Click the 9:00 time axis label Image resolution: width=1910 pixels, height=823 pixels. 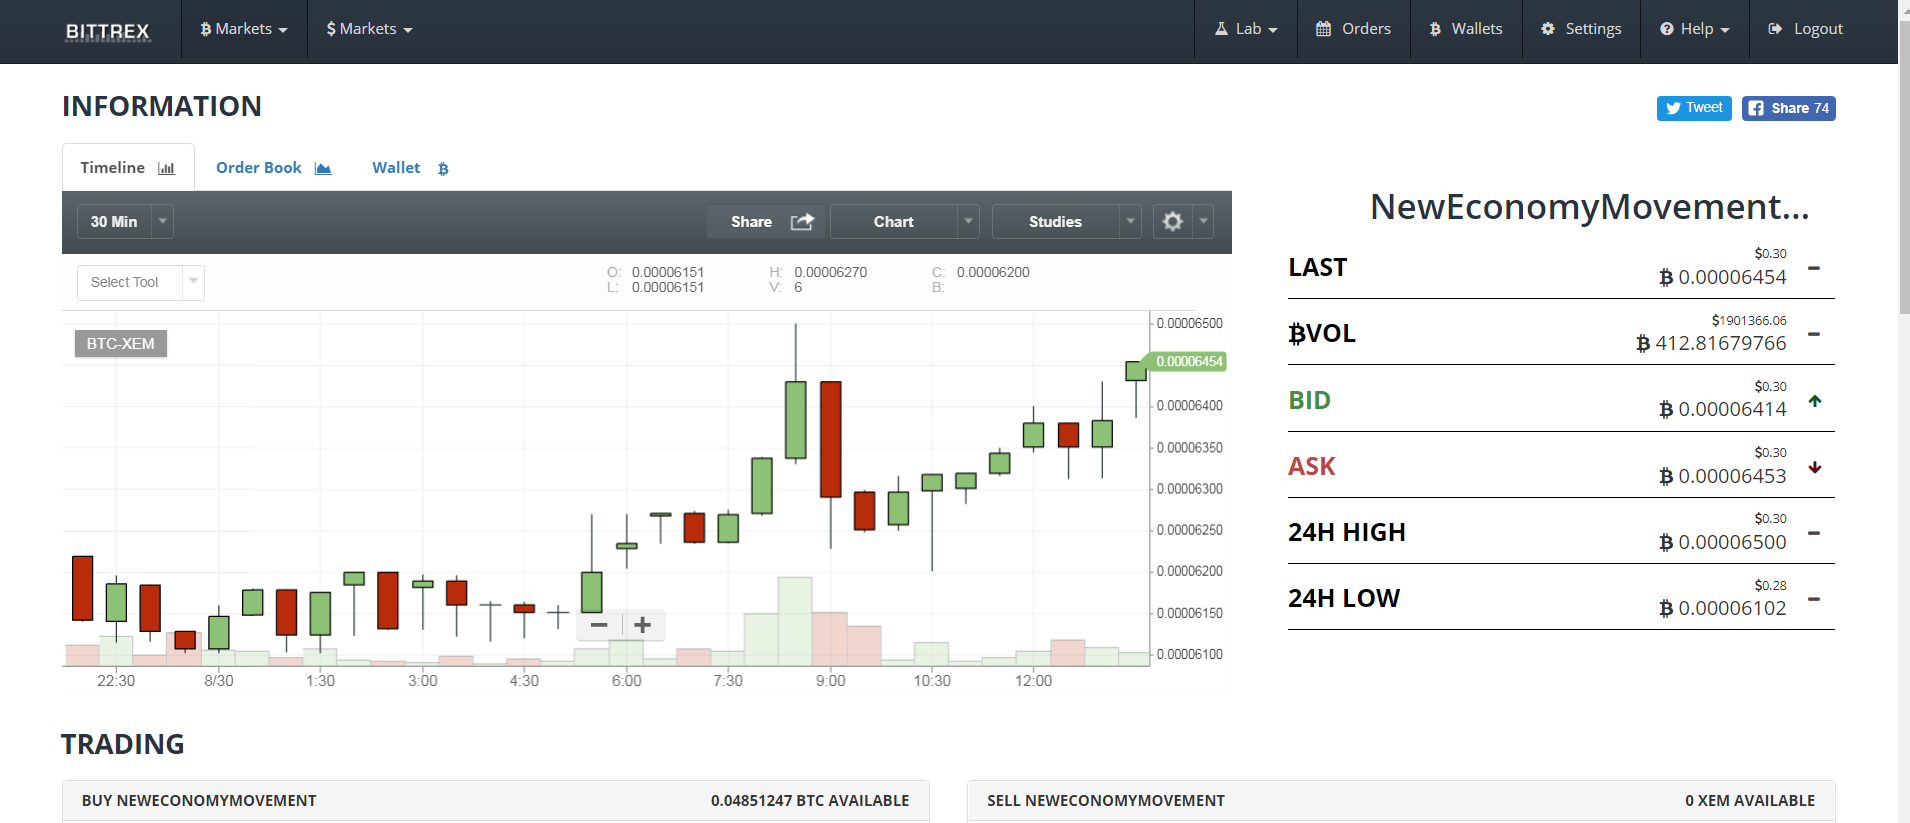(x=830, y=681)
